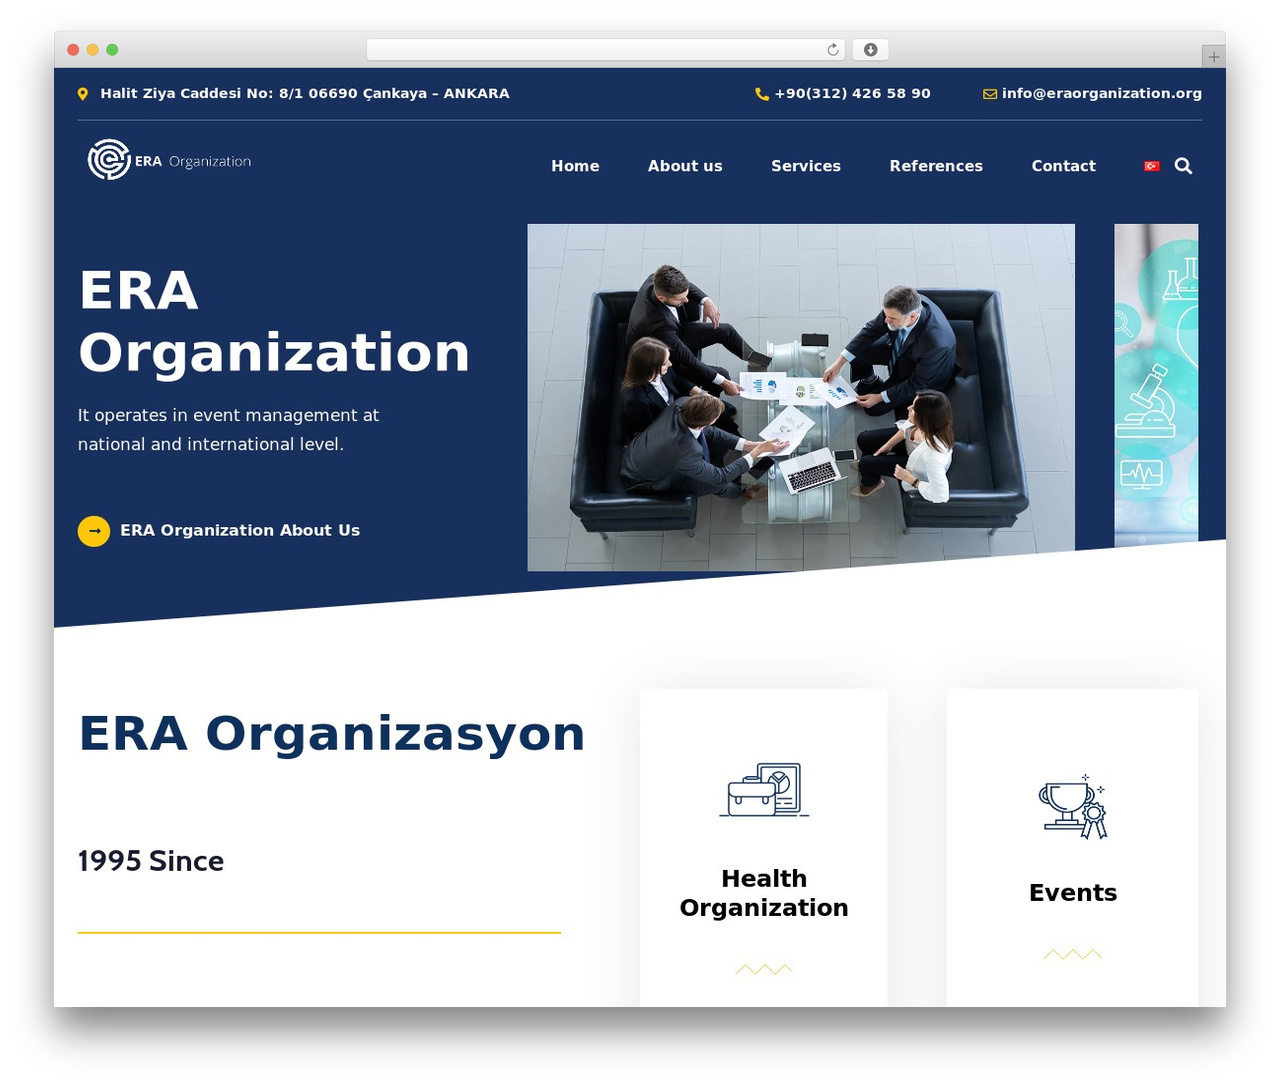1280x1084 pixels.
Task: Click the event management description text
Action: pyautogui.click(x=229, y=429)
